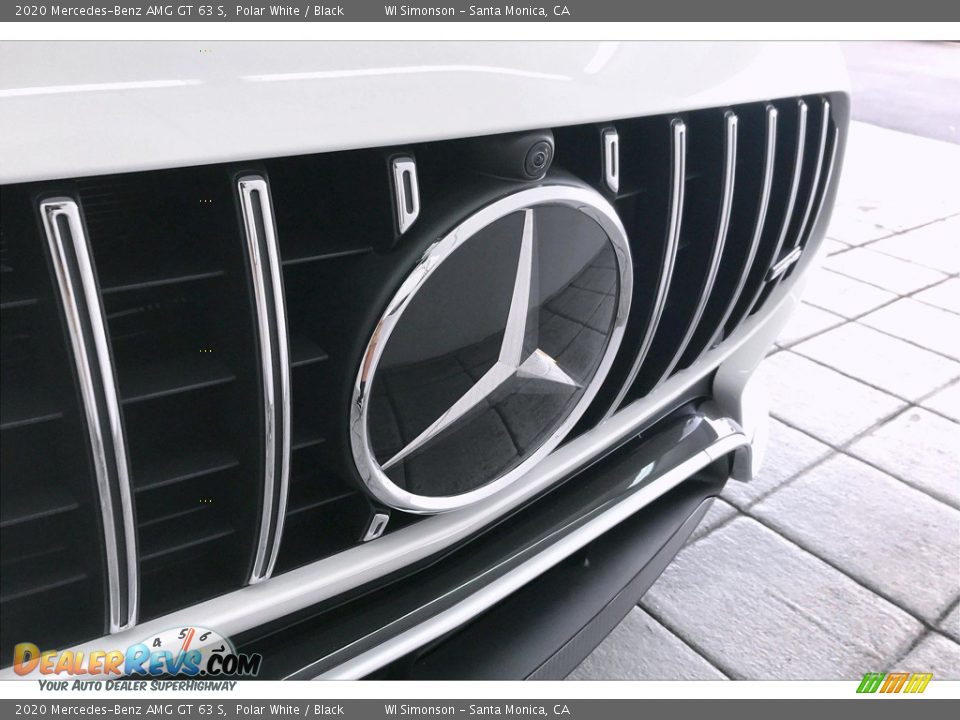960x720 pixels.
Task: Click the bottom caption "2020 Mercedes-Benz AMG GT 63 S"
Action: point(120,710)
